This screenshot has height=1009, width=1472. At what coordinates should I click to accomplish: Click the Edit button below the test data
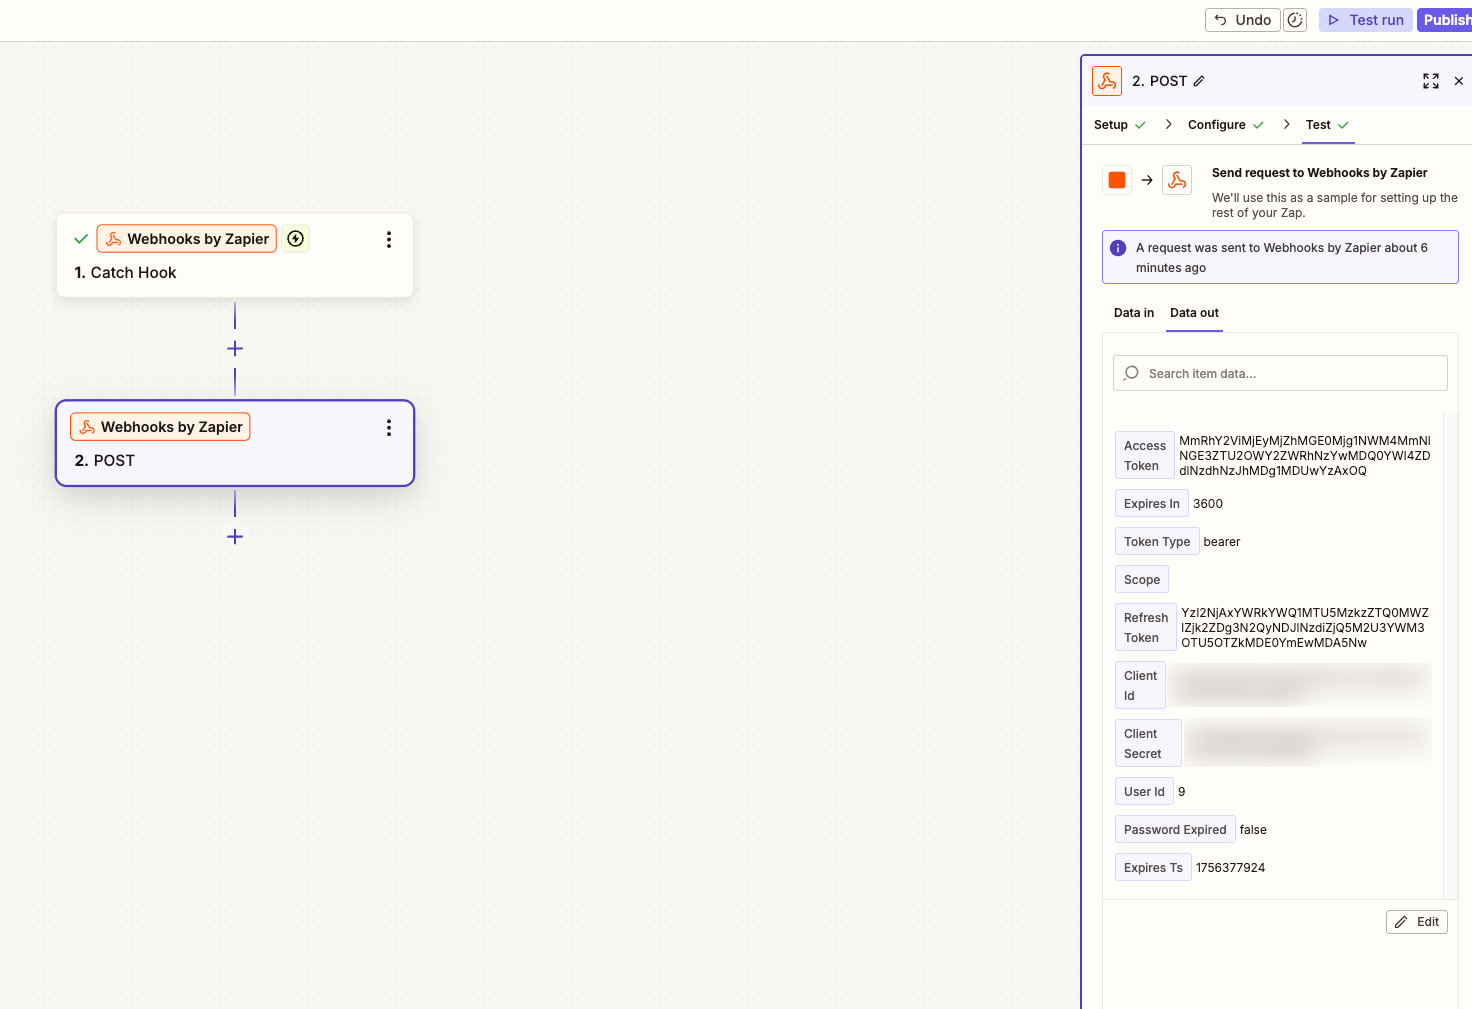click(1416, 921)
